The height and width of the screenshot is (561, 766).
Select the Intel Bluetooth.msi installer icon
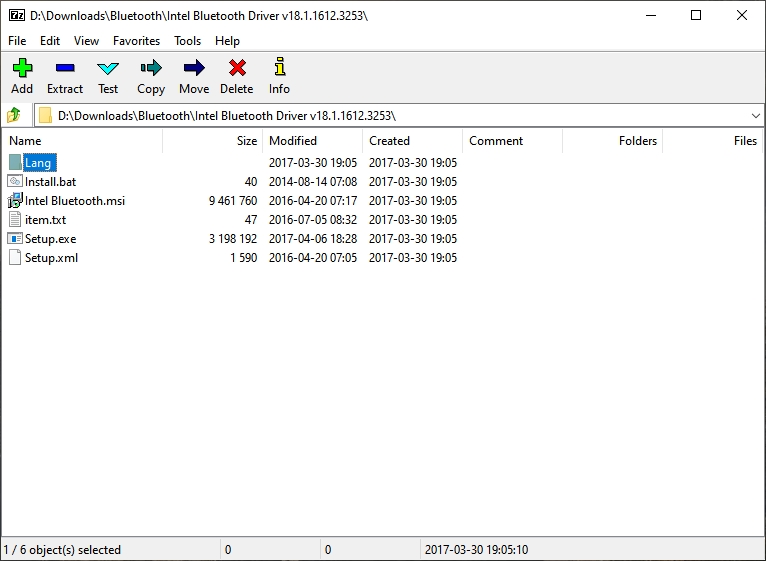(x=15, y=200)
